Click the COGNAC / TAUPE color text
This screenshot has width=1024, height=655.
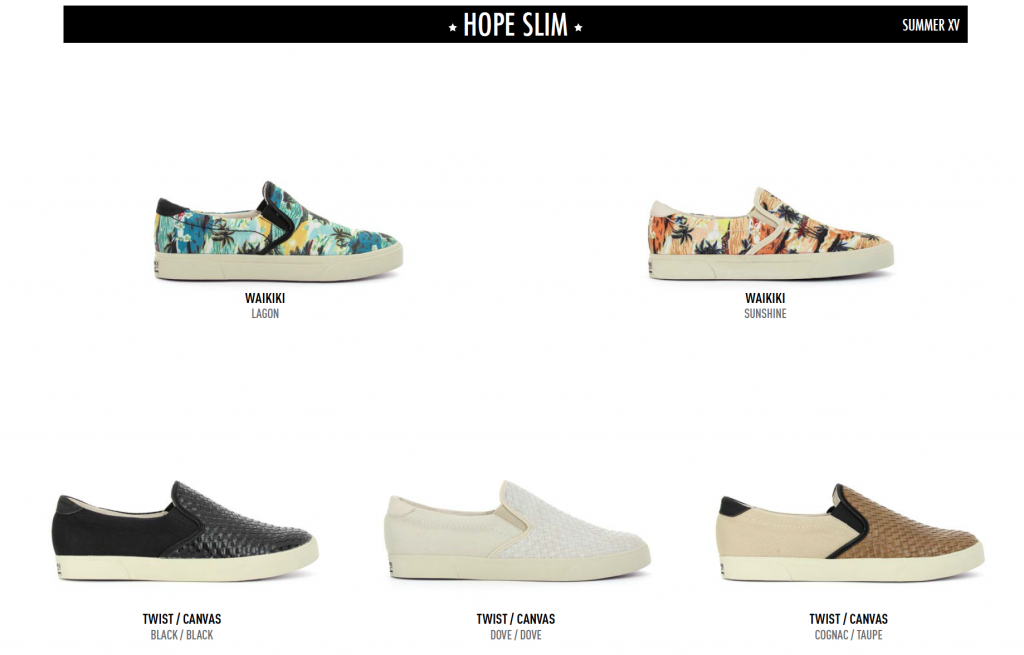coord(848,635)
